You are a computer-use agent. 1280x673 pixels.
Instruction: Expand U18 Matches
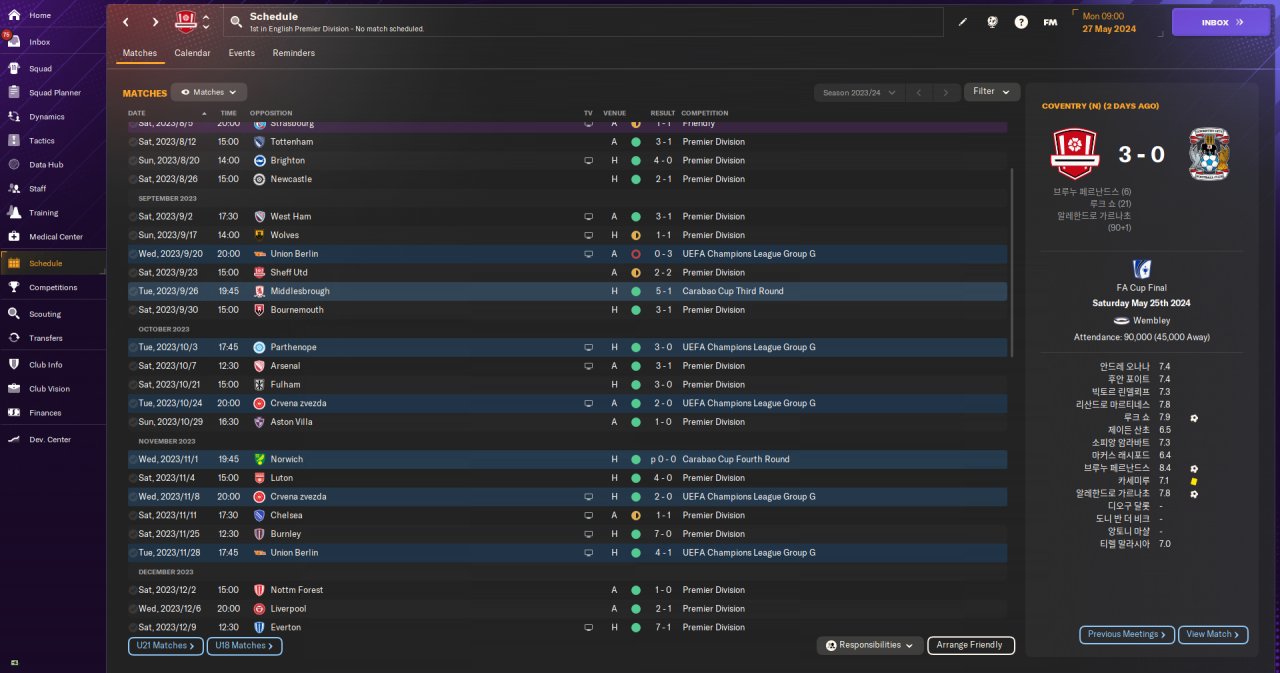pos(244,646)
